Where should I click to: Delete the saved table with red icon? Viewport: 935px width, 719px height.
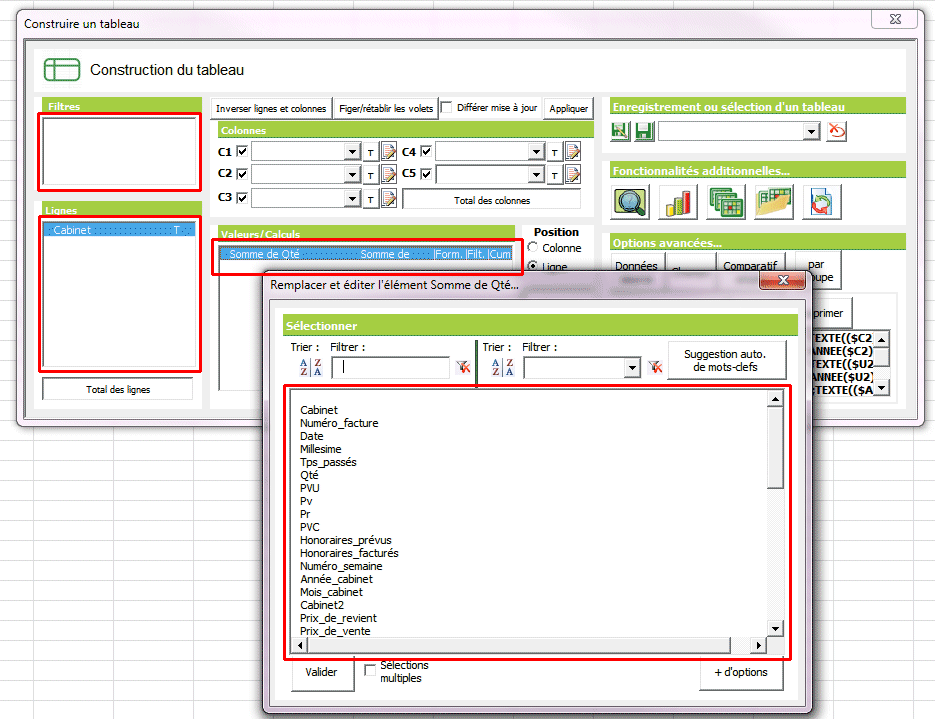[x=837, y=131]
